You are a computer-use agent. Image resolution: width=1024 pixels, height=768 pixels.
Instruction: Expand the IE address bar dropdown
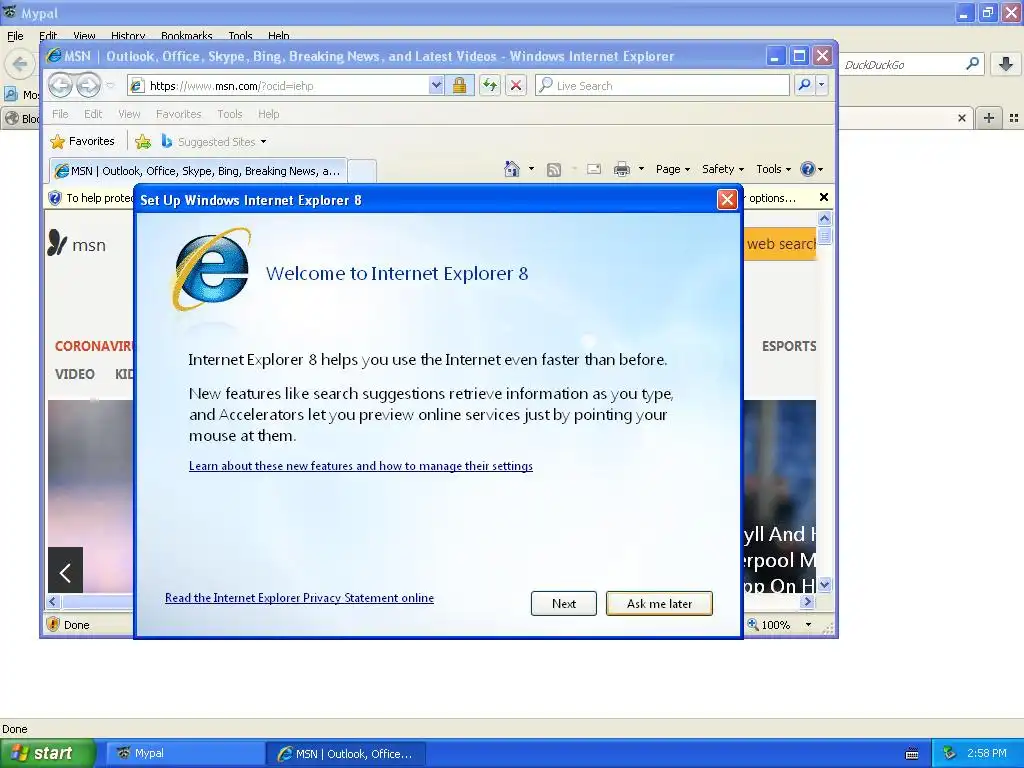[x=436, y=85]
